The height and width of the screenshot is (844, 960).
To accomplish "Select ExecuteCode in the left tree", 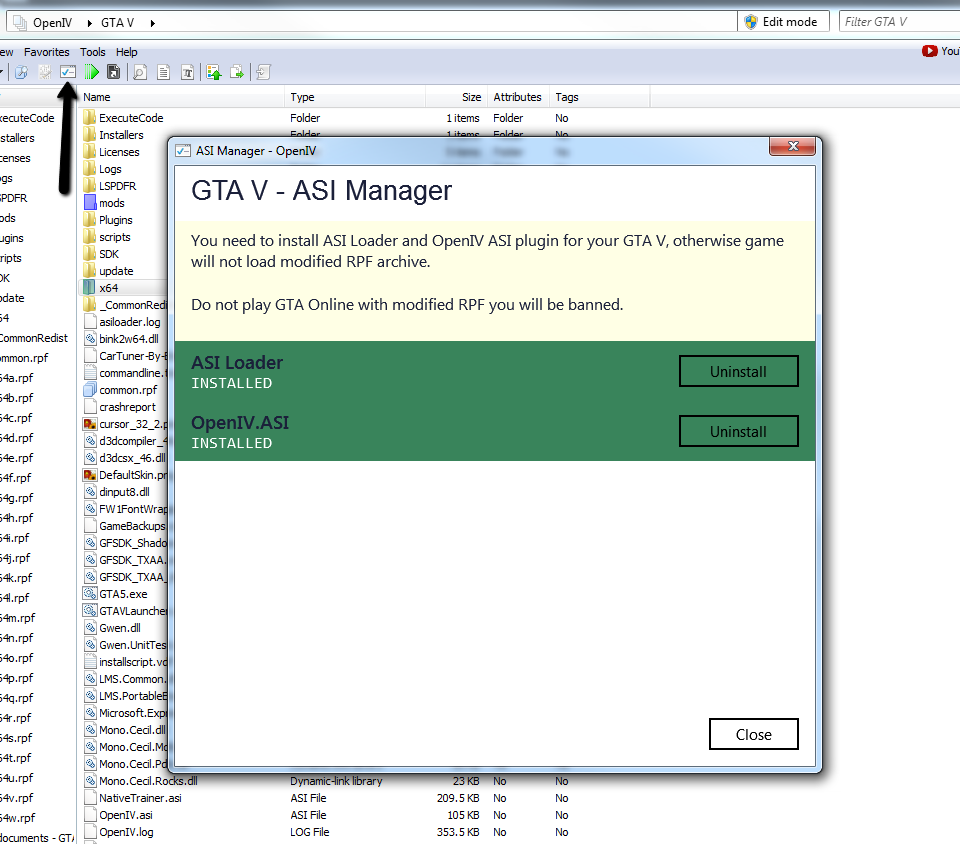I will tap(28, 118).
